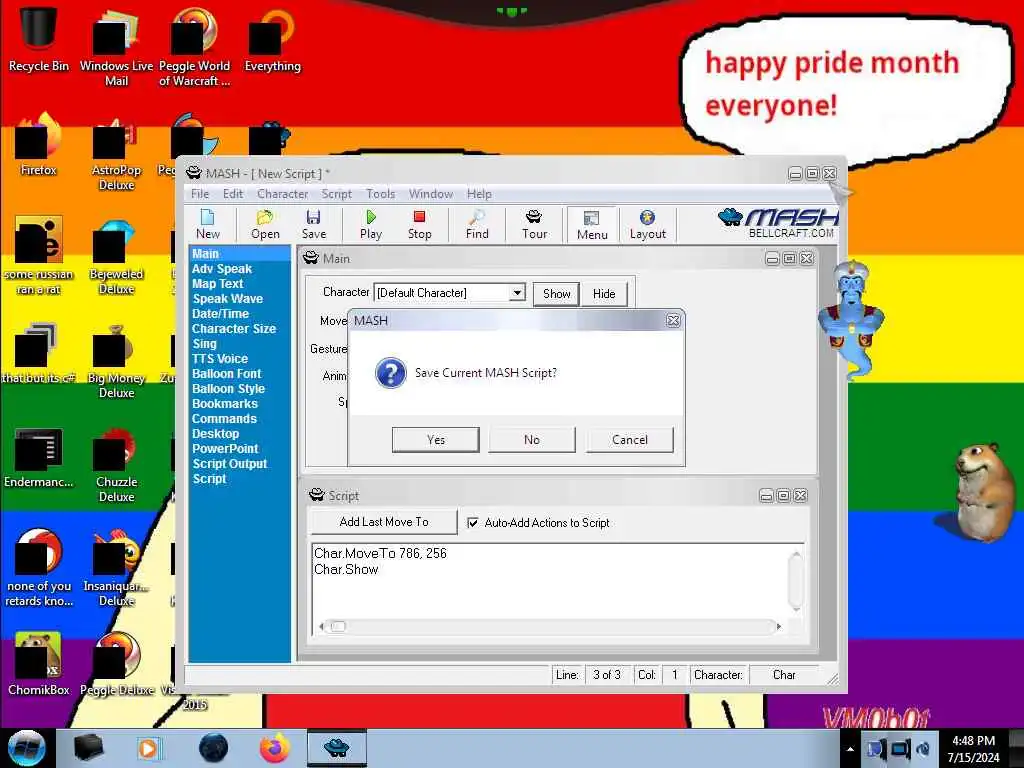Click the script editor horizontal scrollbar
1024x768 pixels.
point(549,626)
